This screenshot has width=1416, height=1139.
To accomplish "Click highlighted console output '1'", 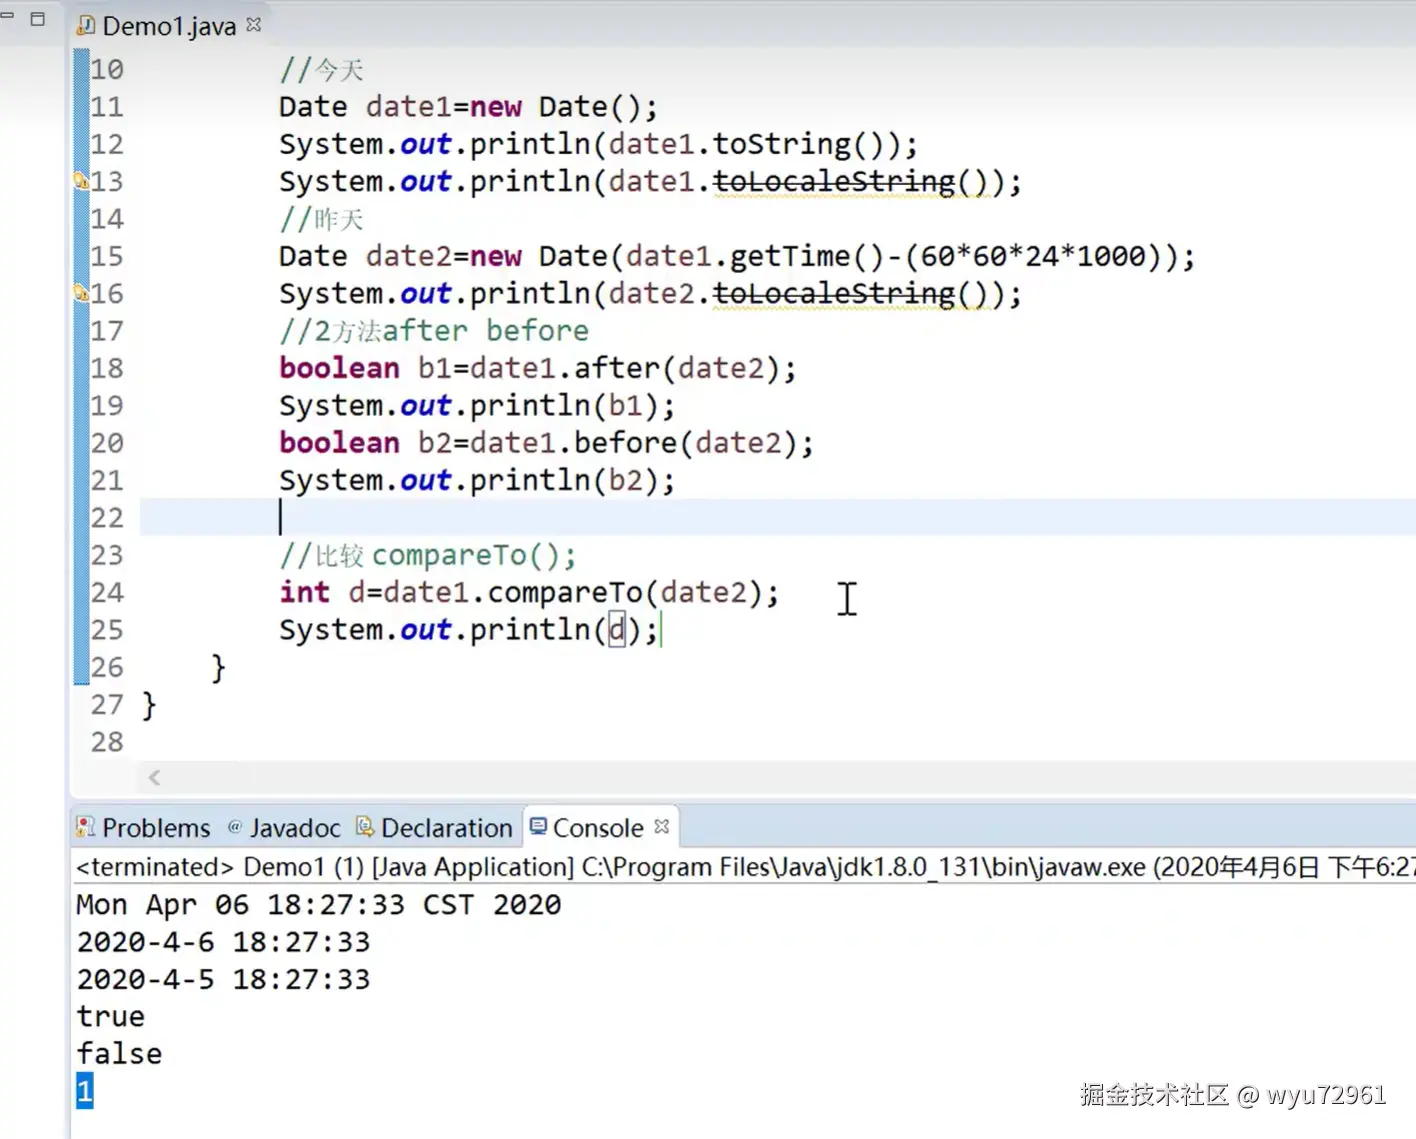I will [x=85, y=1091].
